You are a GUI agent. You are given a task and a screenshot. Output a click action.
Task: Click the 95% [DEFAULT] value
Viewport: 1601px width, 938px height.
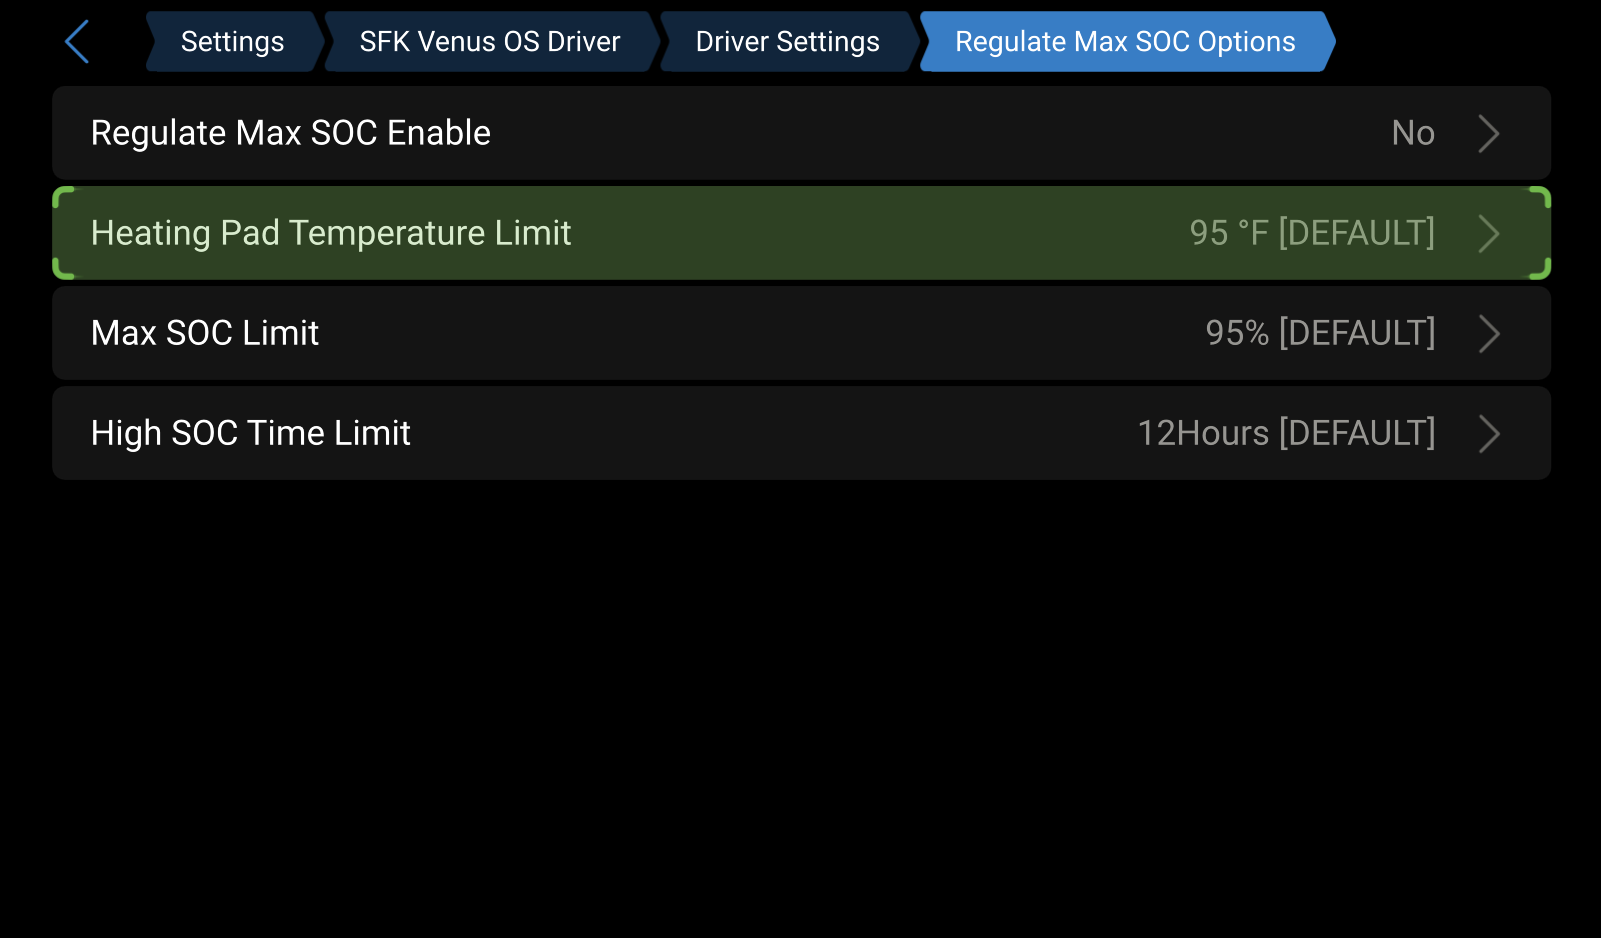(x=1320, y=333)
